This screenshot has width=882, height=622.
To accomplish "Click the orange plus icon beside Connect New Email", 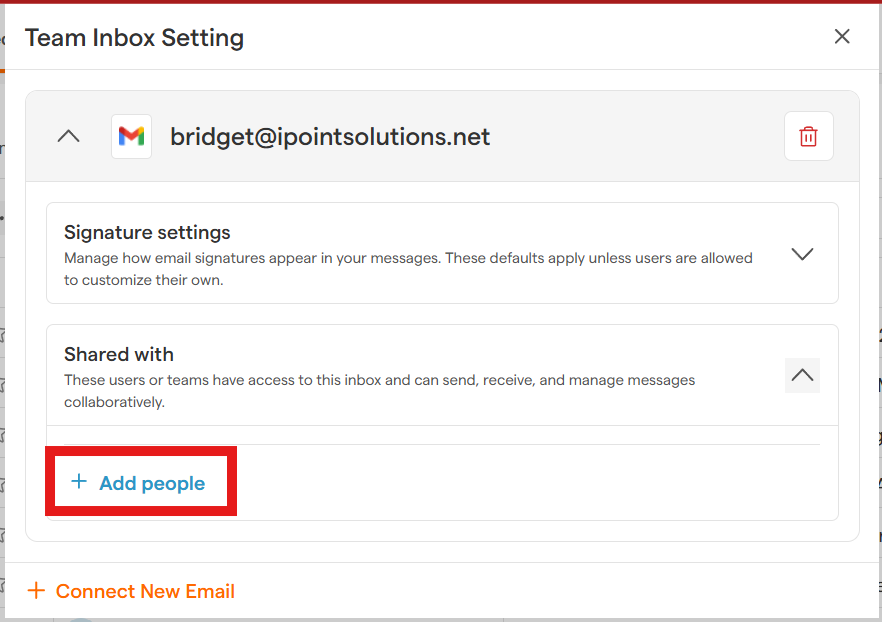I will 36,591.
